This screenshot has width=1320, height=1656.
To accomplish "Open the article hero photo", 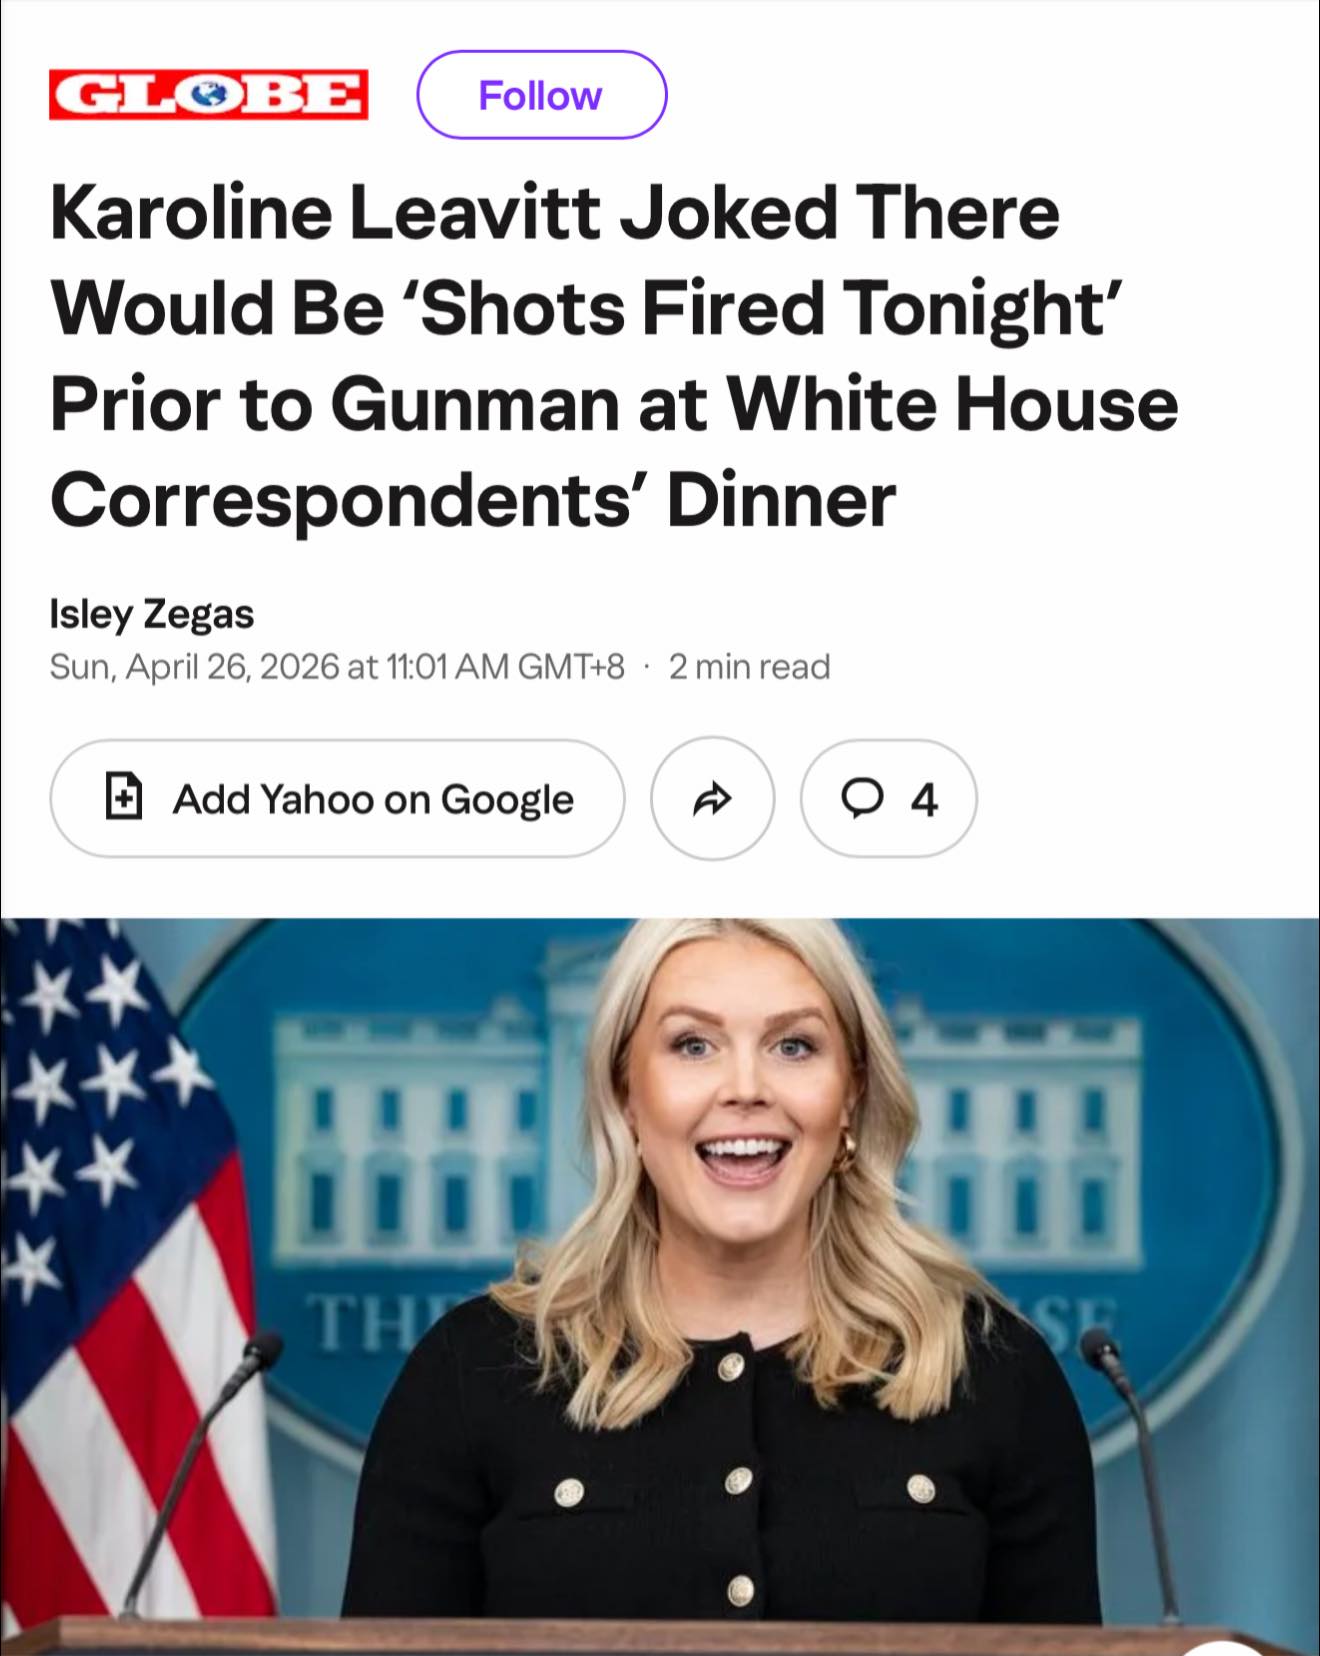I will click(x=660, y=1286).
